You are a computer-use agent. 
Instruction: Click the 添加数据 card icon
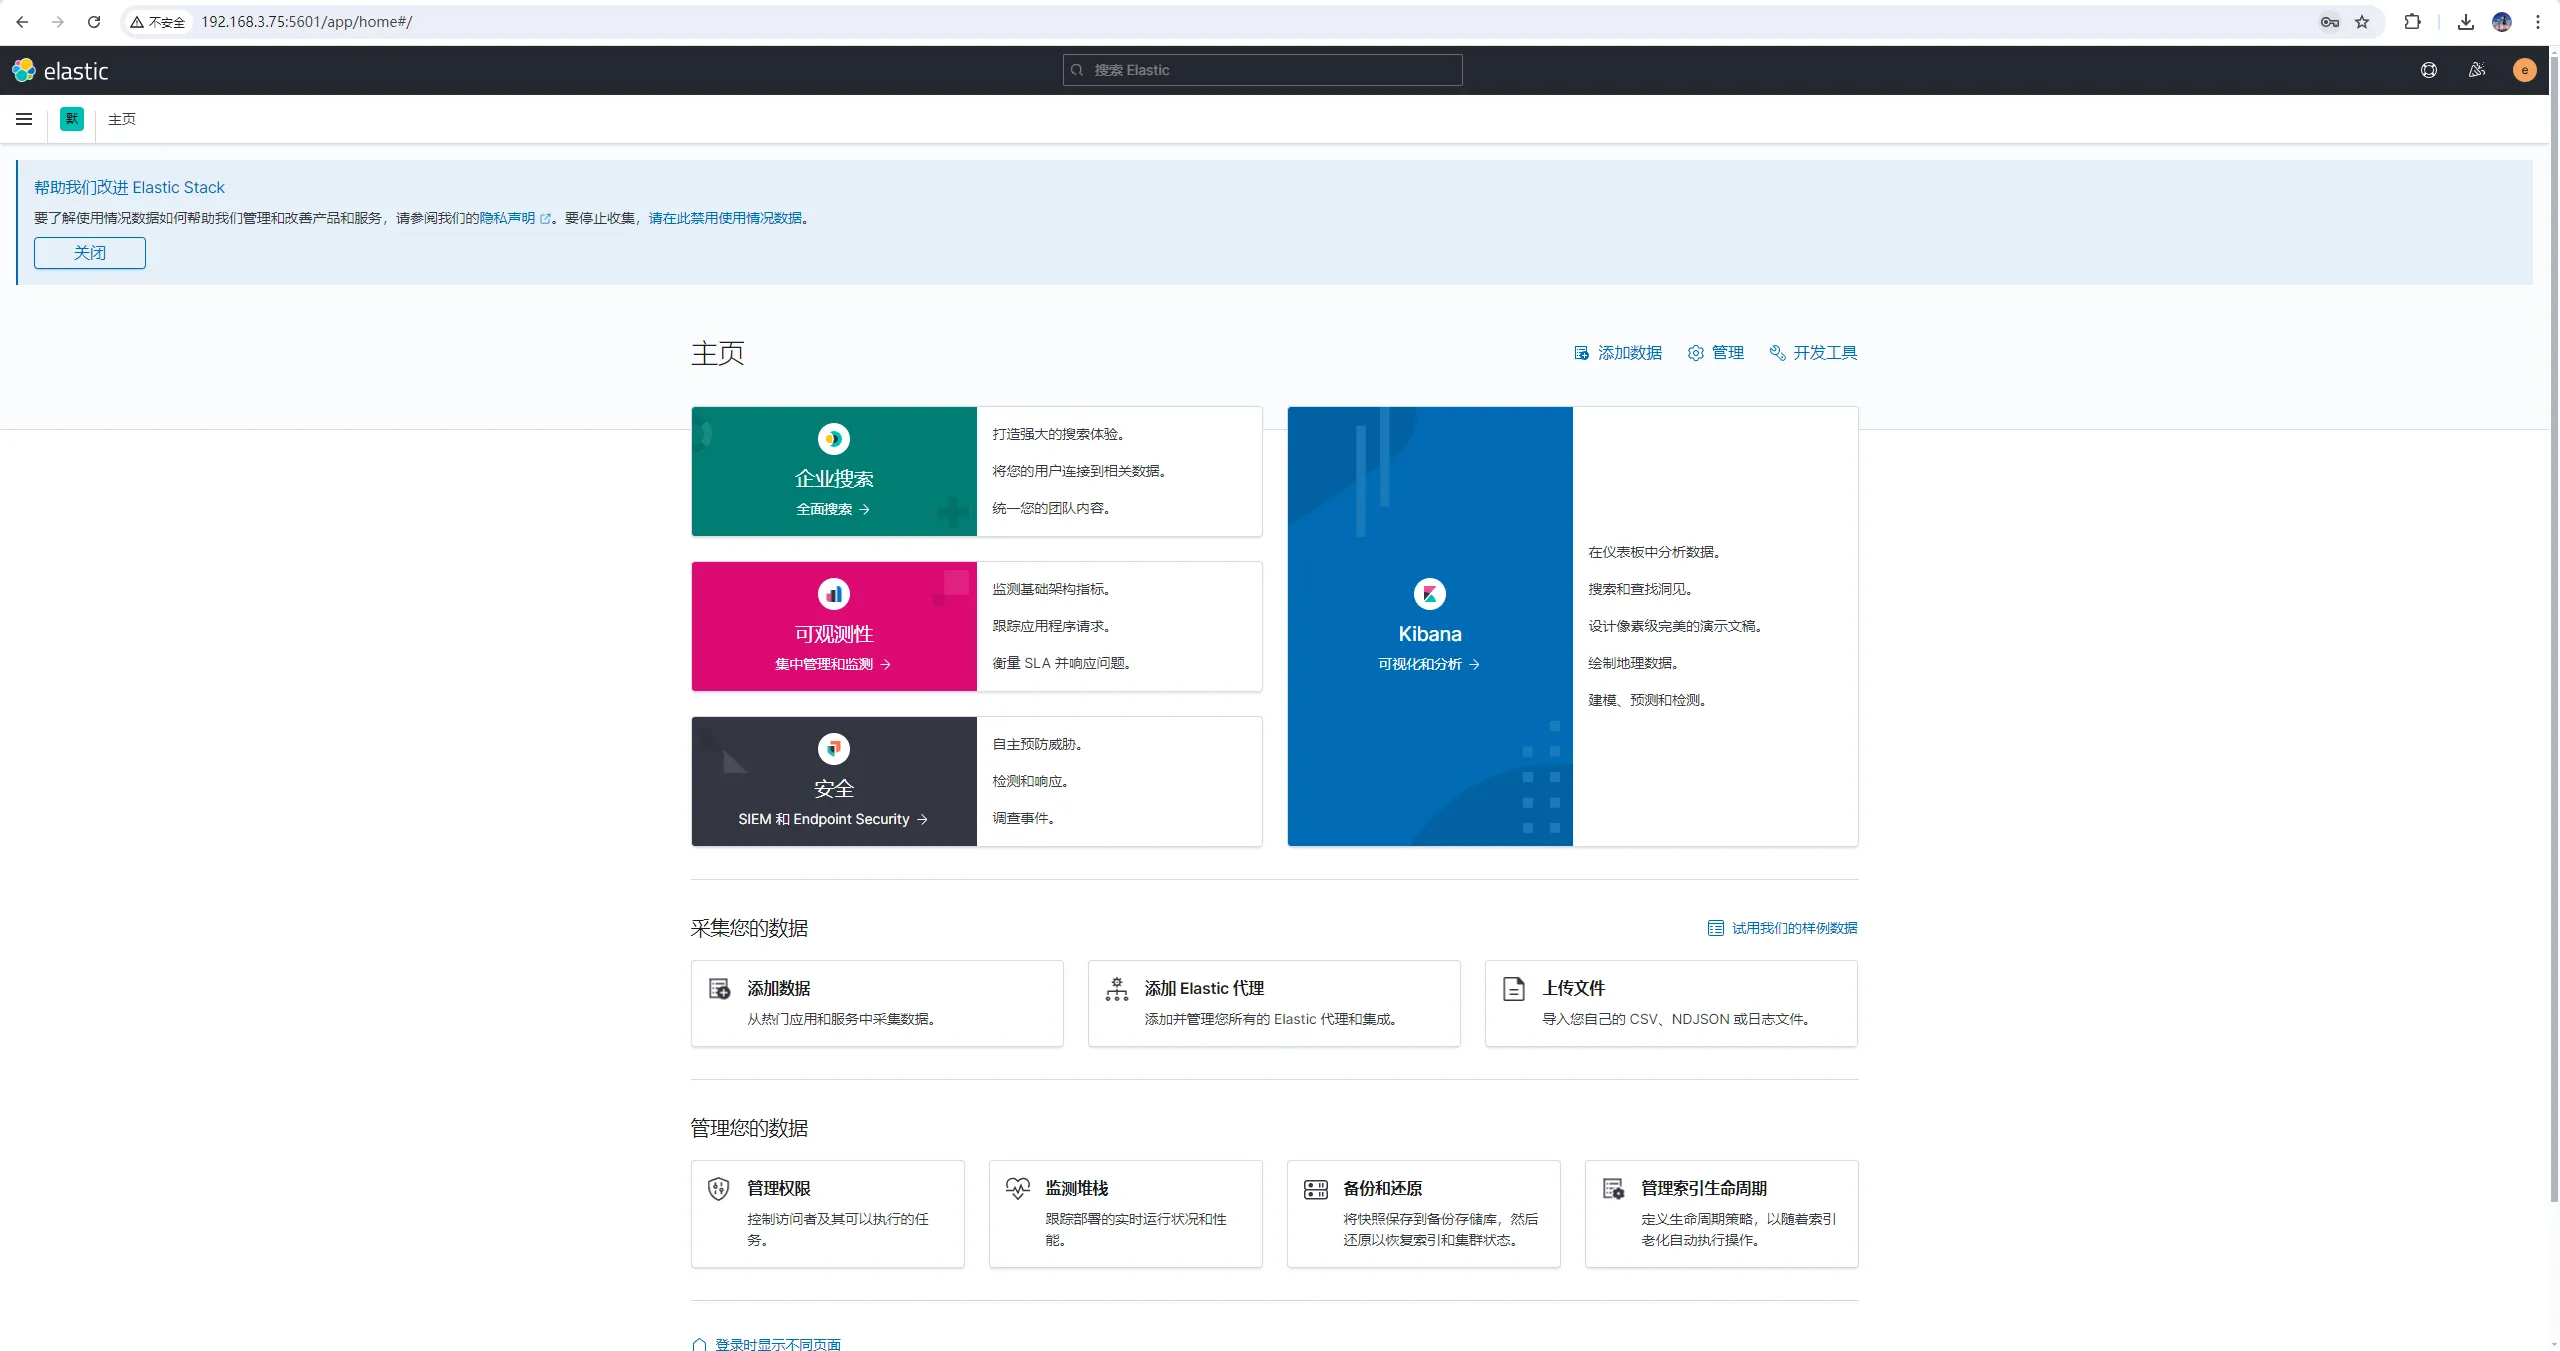[x=719, y=989]
